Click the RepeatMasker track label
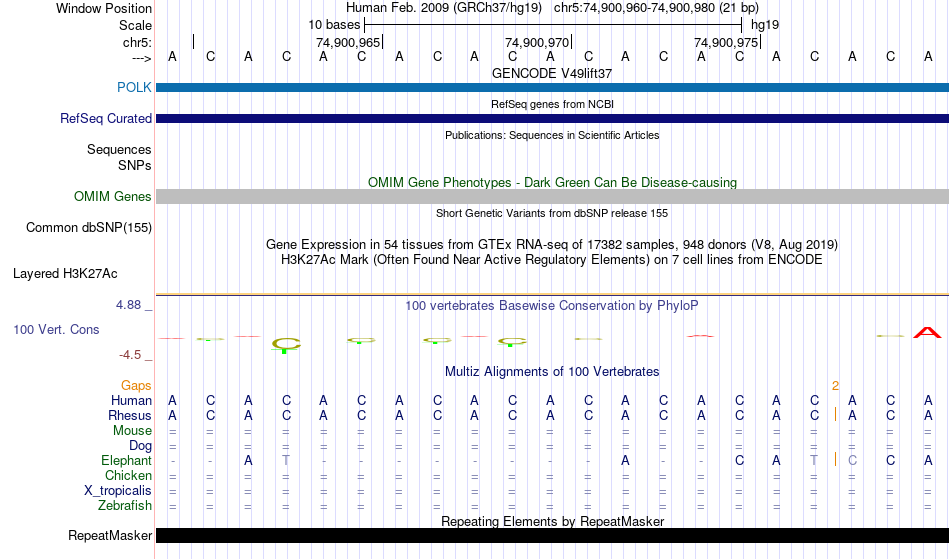 [110, 535]
